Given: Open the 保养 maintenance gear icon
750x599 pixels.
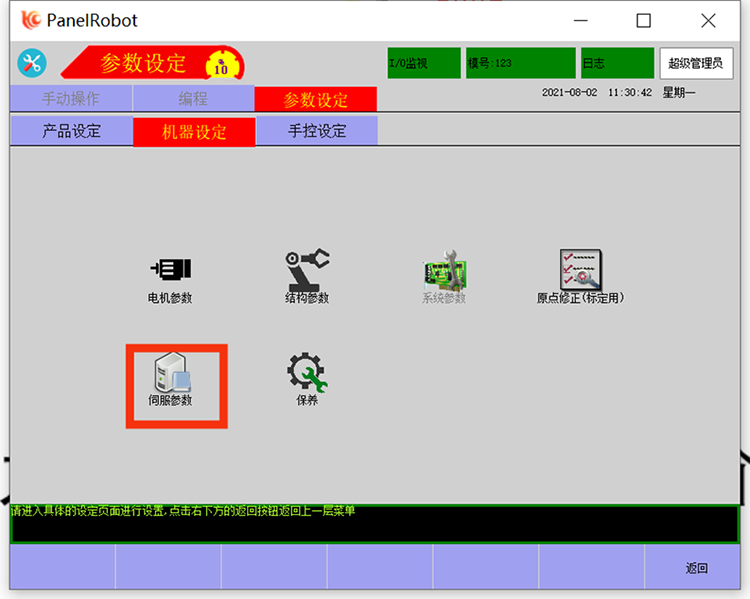Looking at the screenshot, I should pos(307,375).
